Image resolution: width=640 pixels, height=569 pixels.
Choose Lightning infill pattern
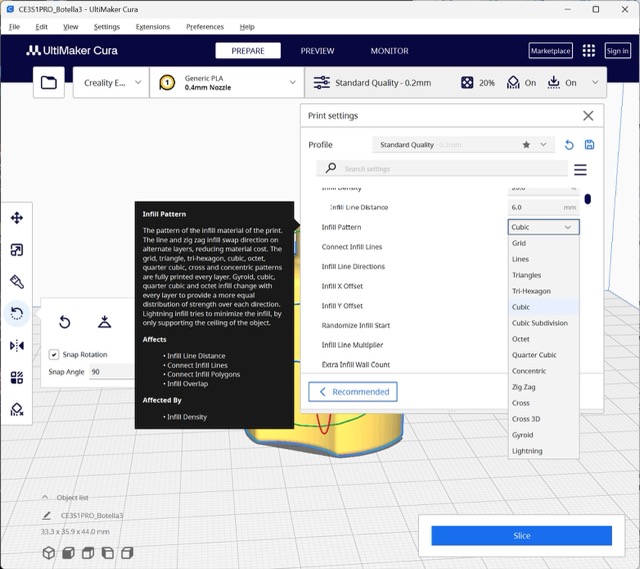coord(543,451)
